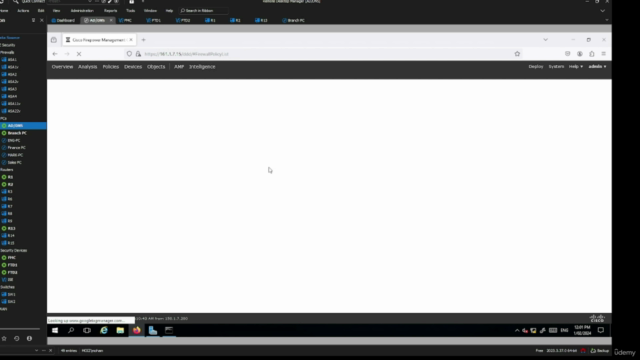Switch to the Branch PC session tab
The height and width of the screenshot is (360, 640).
(293, 20)
